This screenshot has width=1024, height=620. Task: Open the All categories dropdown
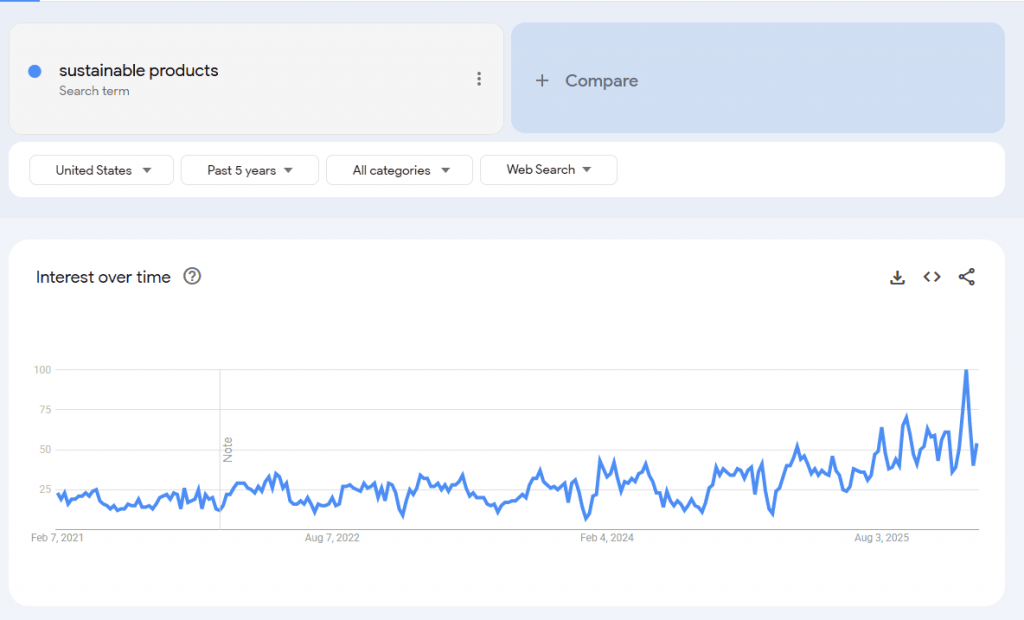pos(399,170)
